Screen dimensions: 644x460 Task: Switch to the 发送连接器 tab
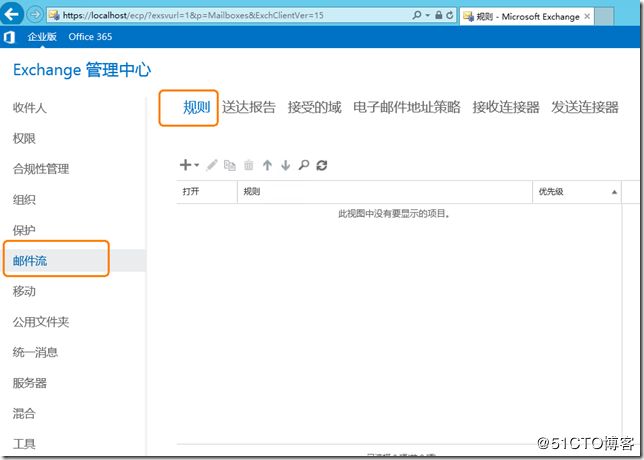585,108
